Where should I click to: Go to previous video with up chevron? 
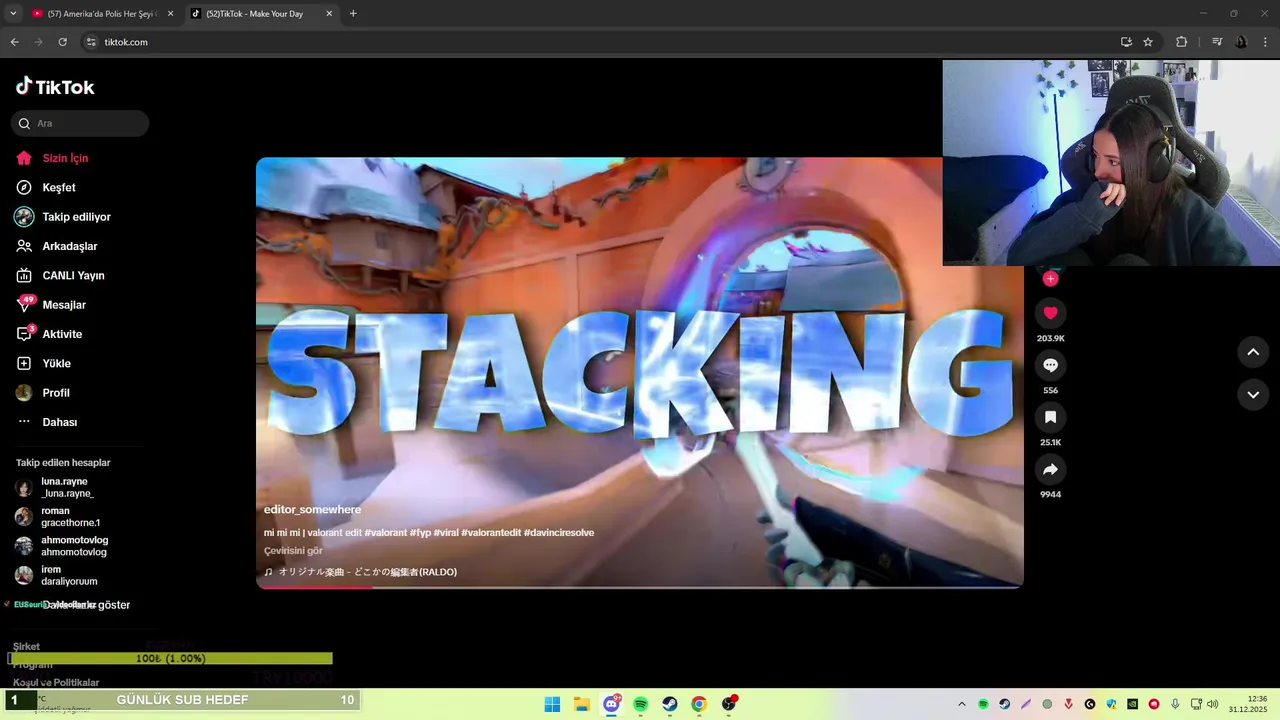point(1253,352)
